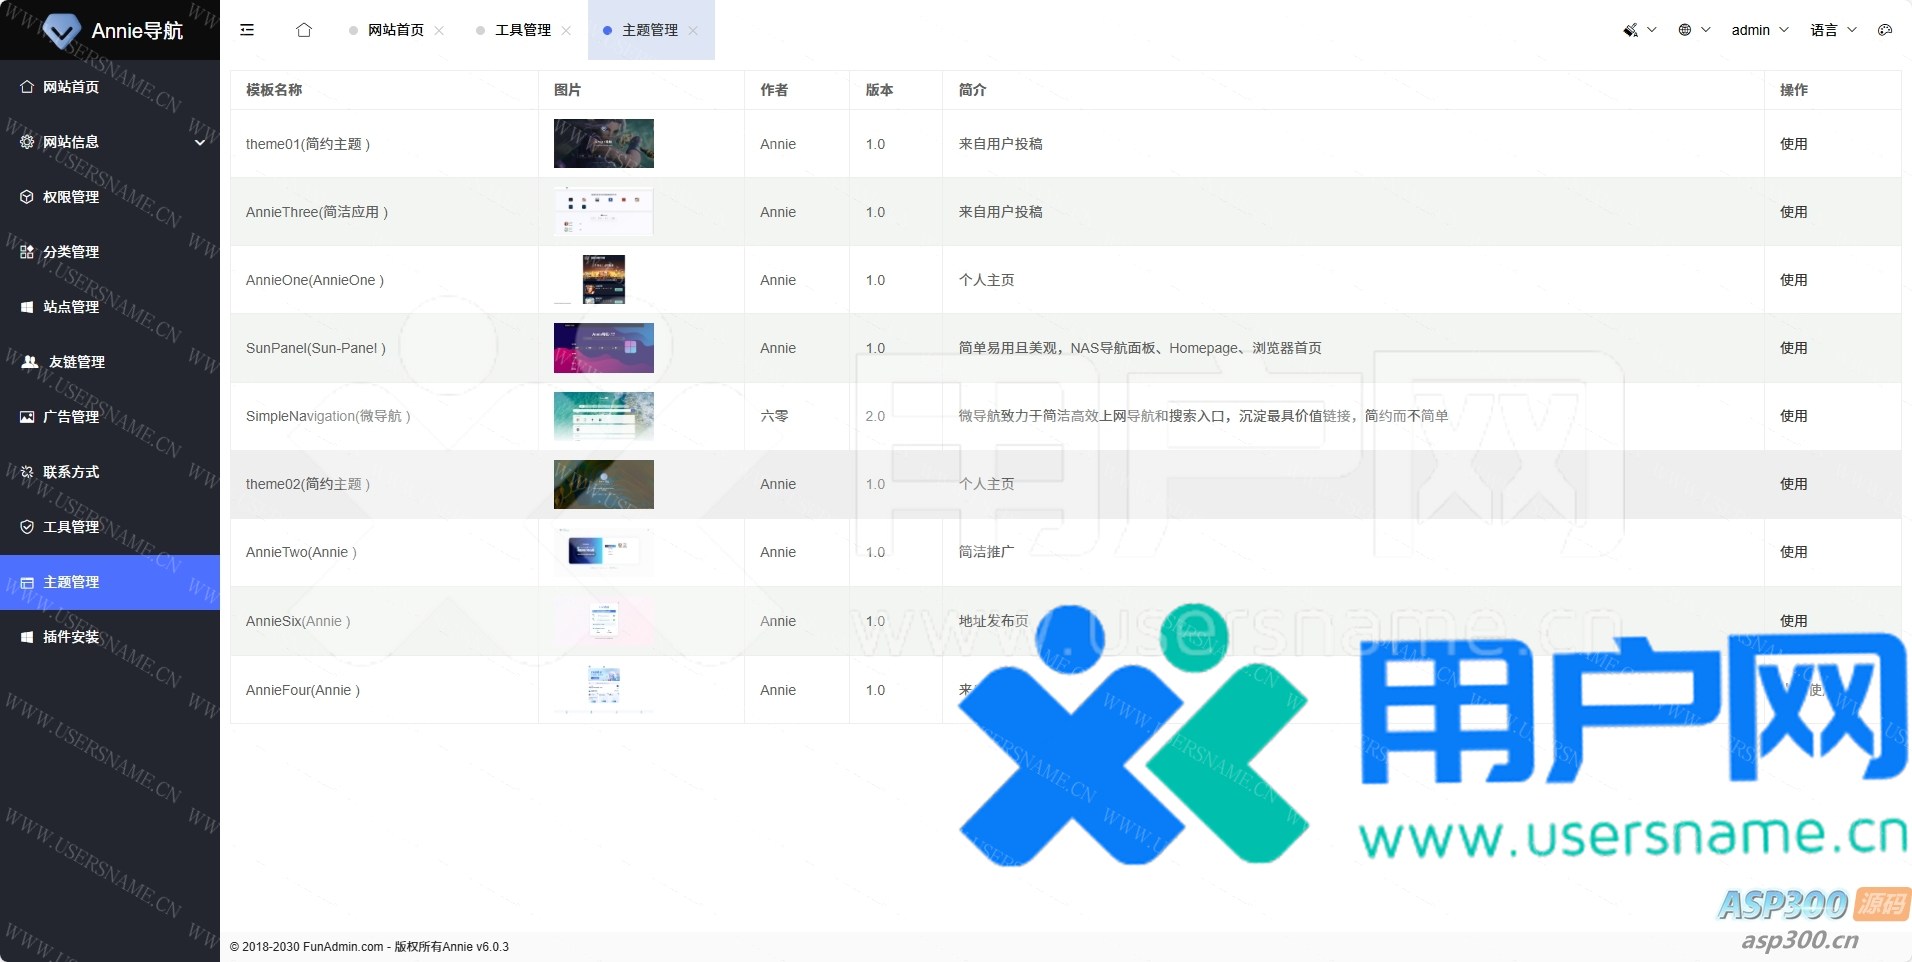
Task: Open 插件安装 in the sidebar
Action: (x=71, y=637)
